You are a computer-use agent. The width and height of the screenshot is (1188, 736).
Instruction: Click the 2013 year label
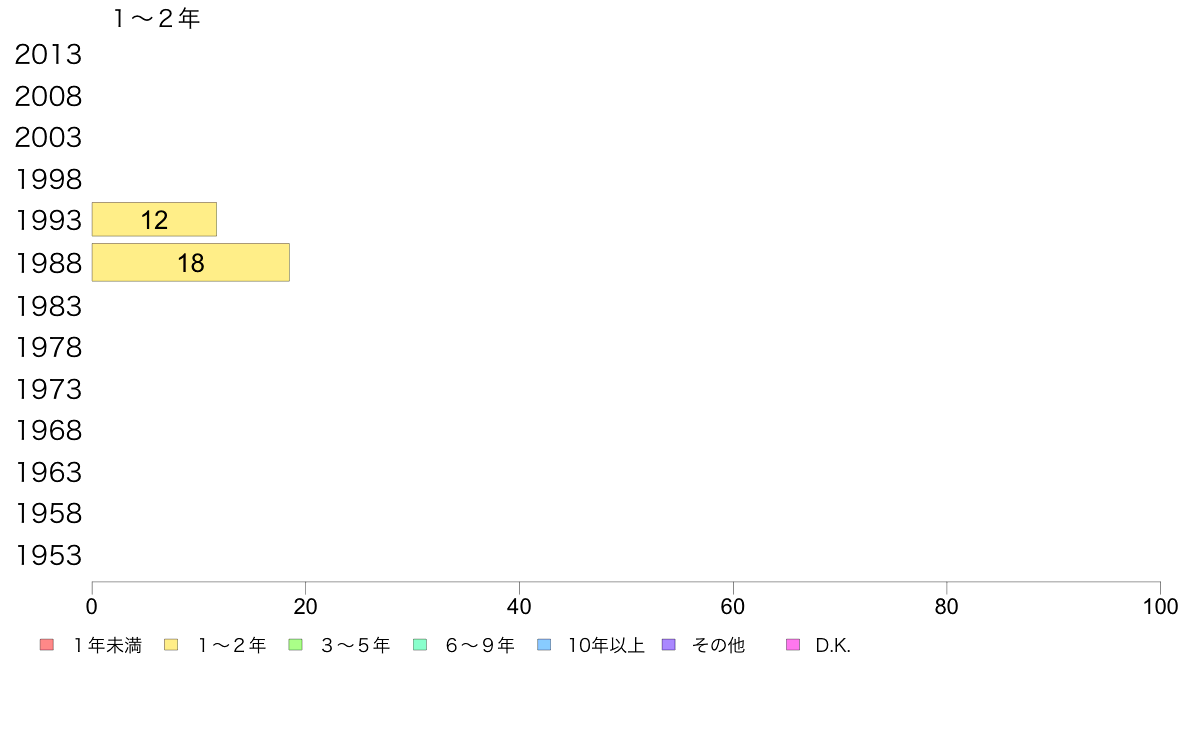[x=48, y=55]
